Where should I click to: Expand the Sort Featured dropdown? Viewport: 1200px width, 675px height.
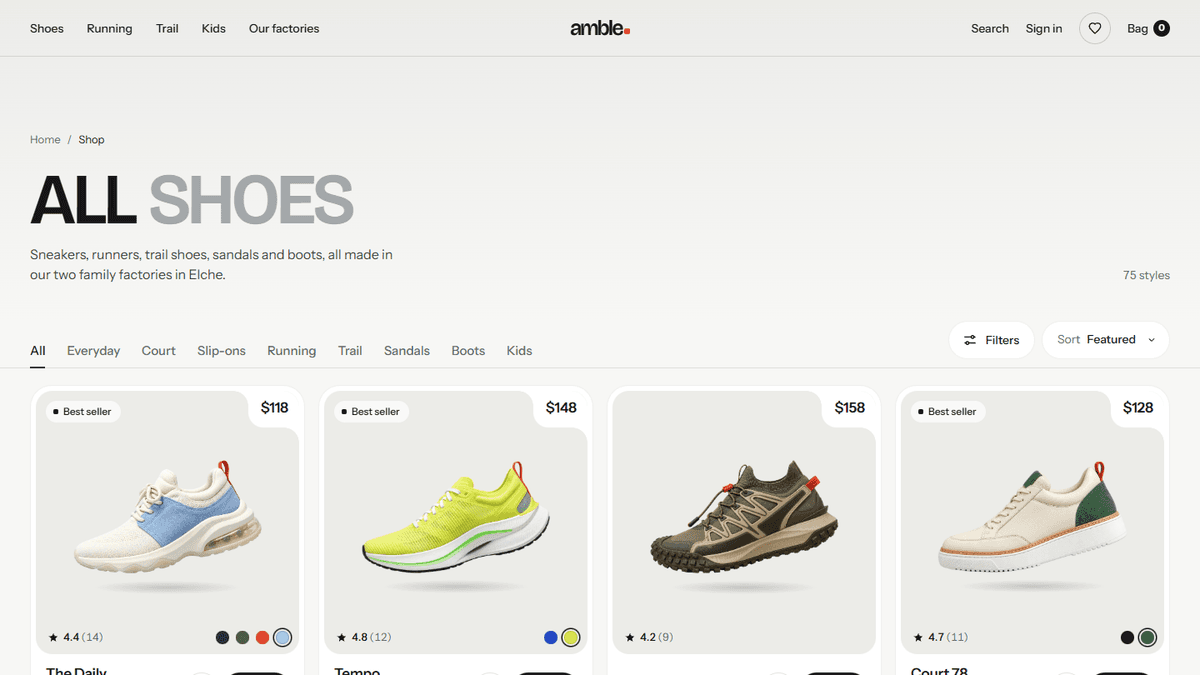coord(1106,340)
